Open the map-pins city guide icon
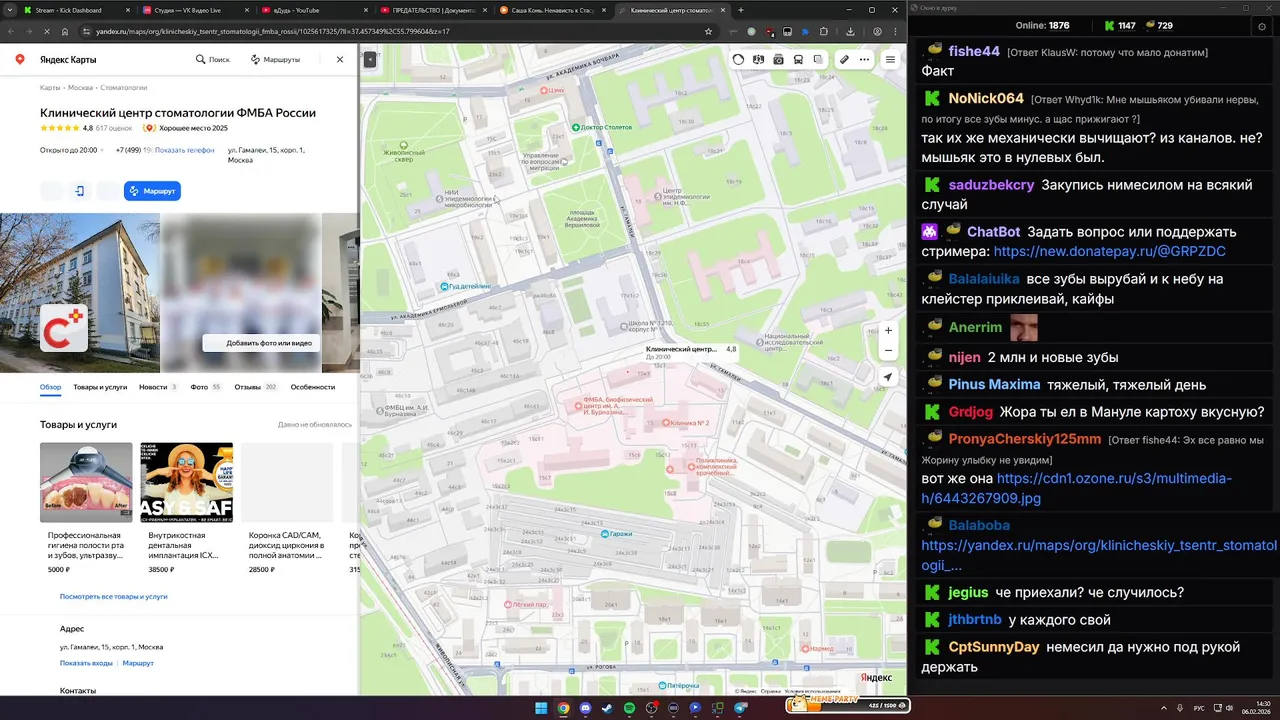This screenshot has width=1280, height=720. point(759,59)
